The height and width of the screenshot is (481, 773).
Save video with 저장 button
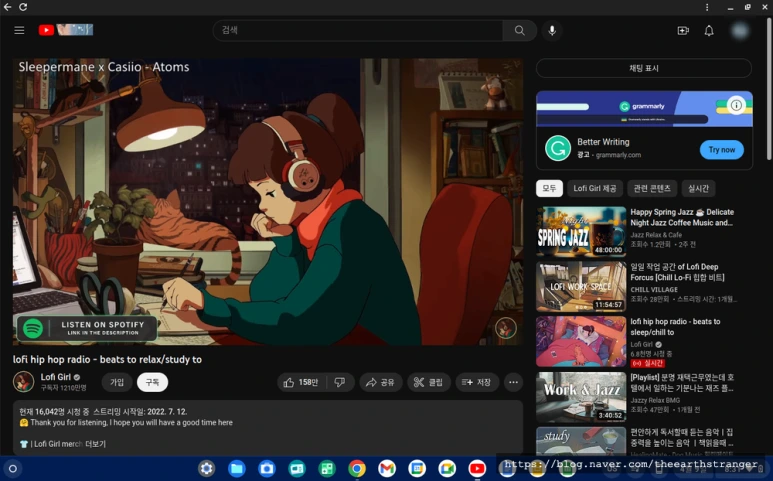coord(477,382)
